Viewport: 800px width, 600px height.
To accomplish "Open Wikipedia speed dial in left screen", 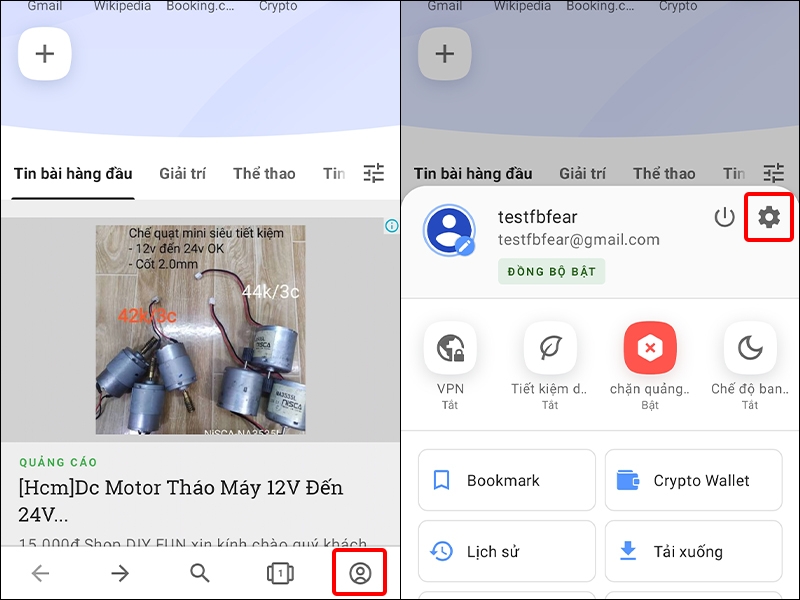I will (x=122, y=6).
